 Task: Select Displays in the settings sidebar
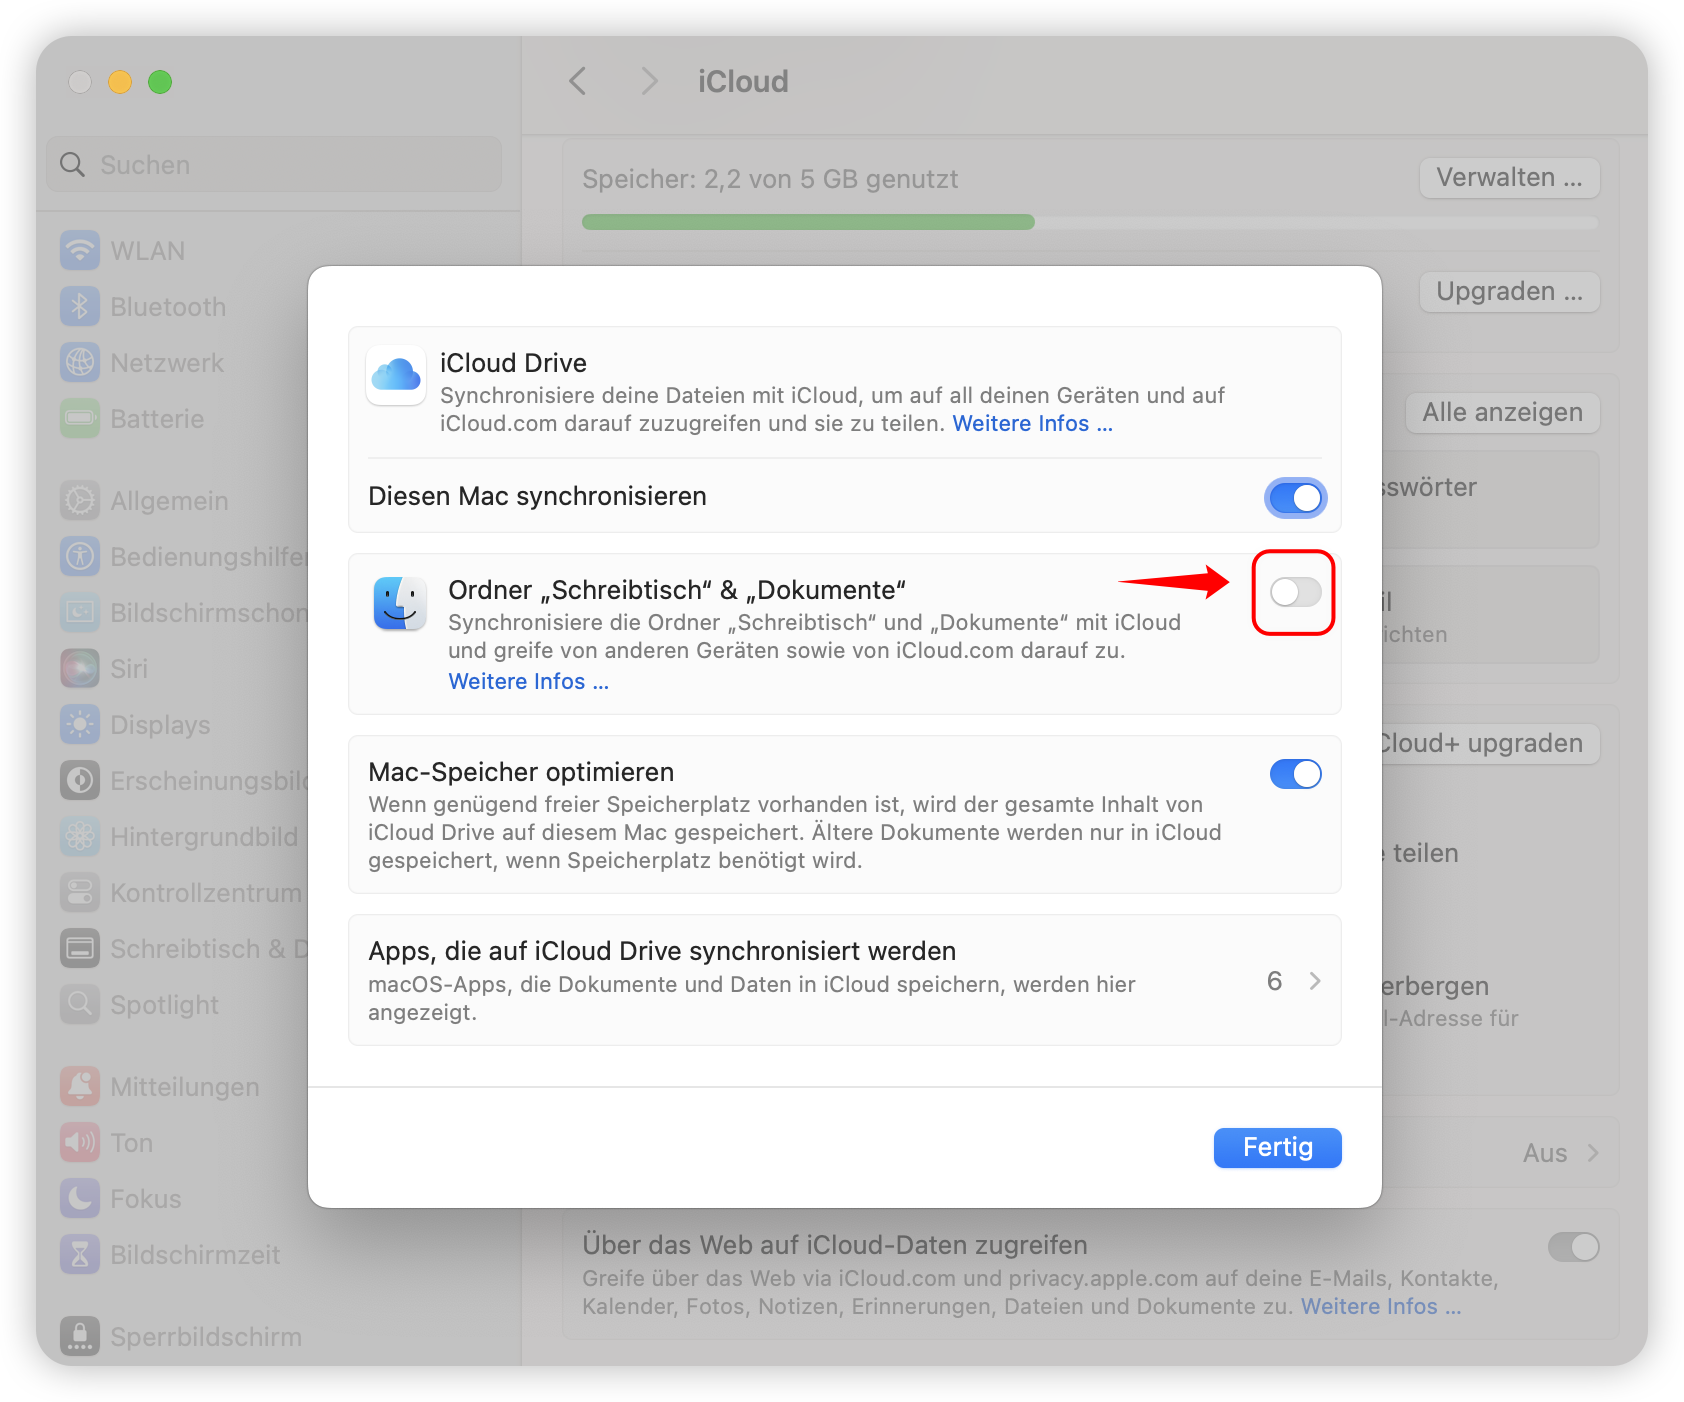coord(160,725)
